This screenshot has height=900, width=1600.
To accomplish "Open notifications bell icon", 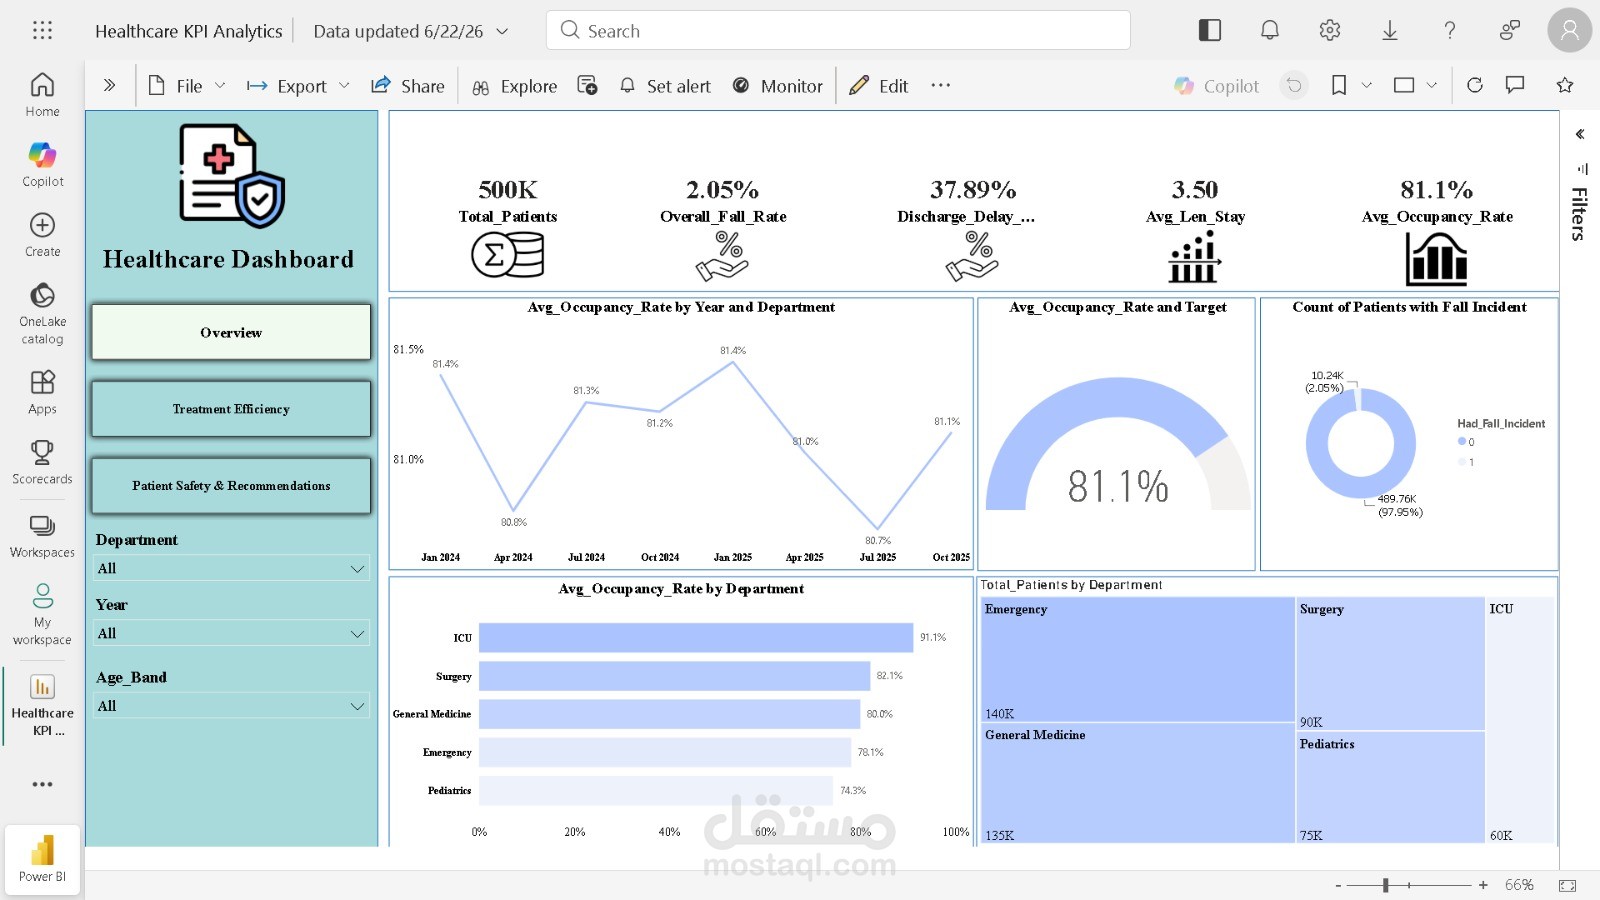I will [x=1270, y=30].
